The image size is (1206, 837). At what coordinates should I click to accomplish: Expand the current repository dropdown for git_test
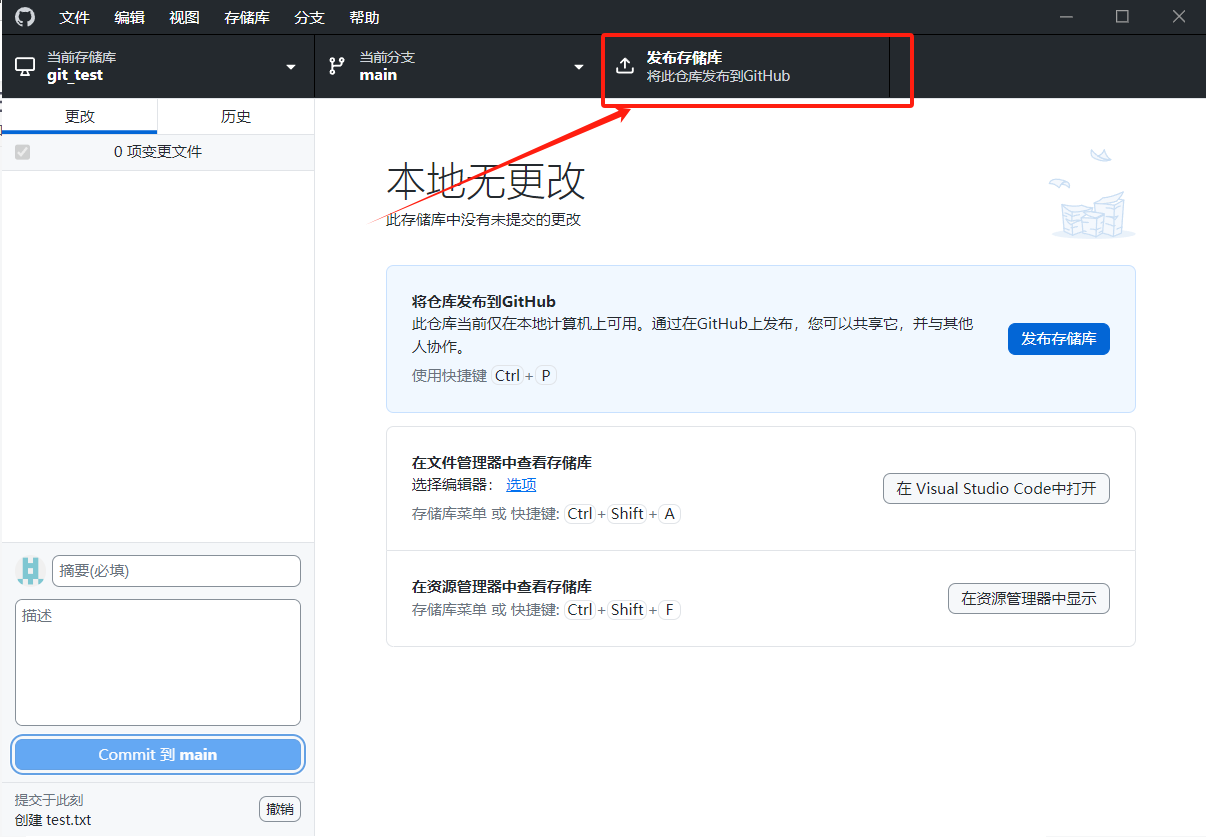291,66
